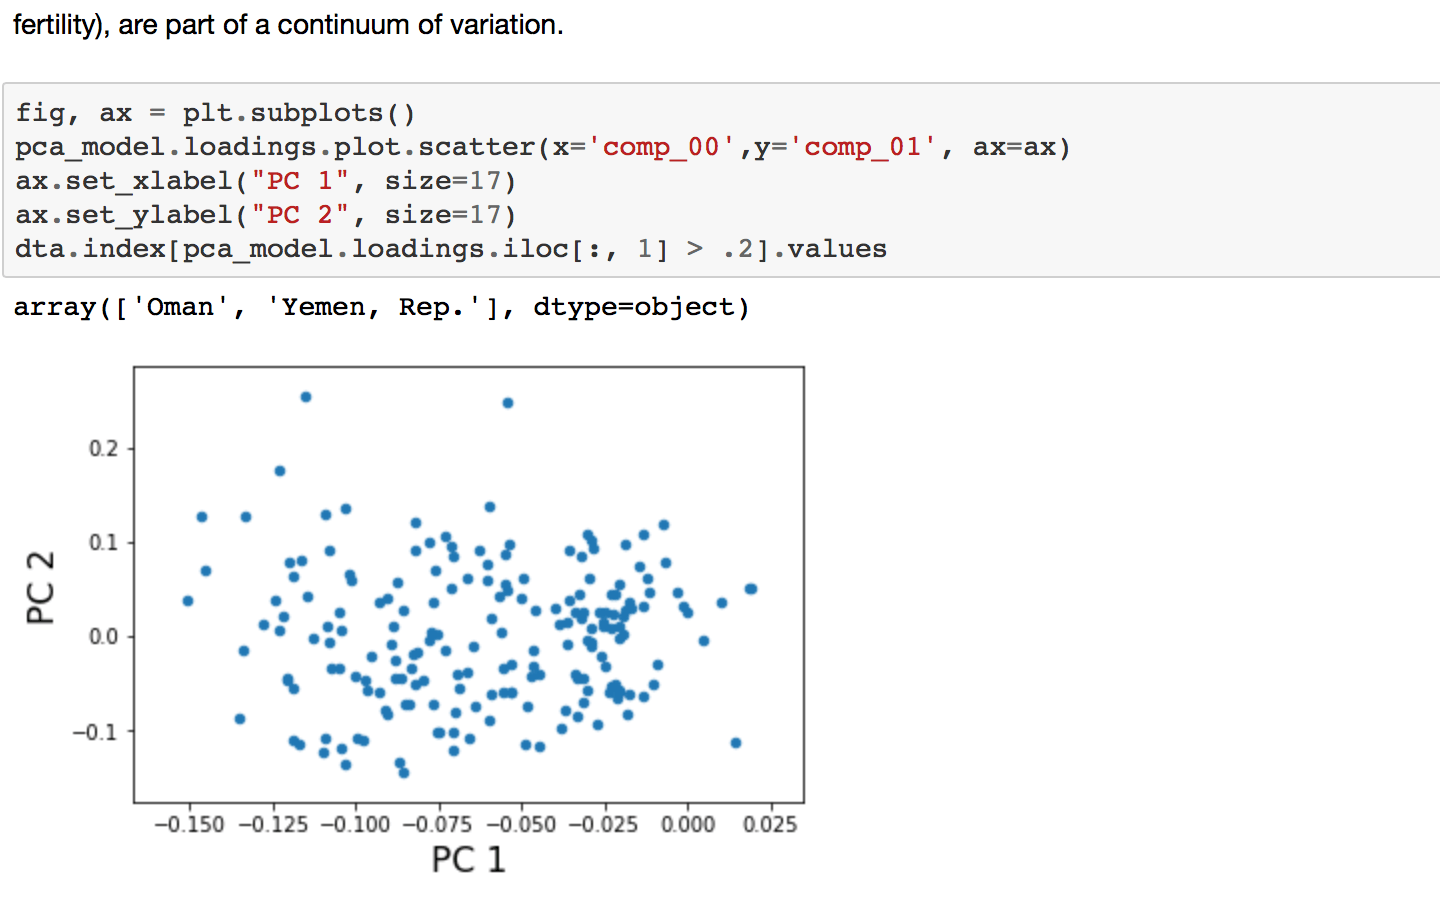The width and height of the screenshot is (1440, 900).
Task: Click 'Oman' in the output array
Action: point(180,307)
